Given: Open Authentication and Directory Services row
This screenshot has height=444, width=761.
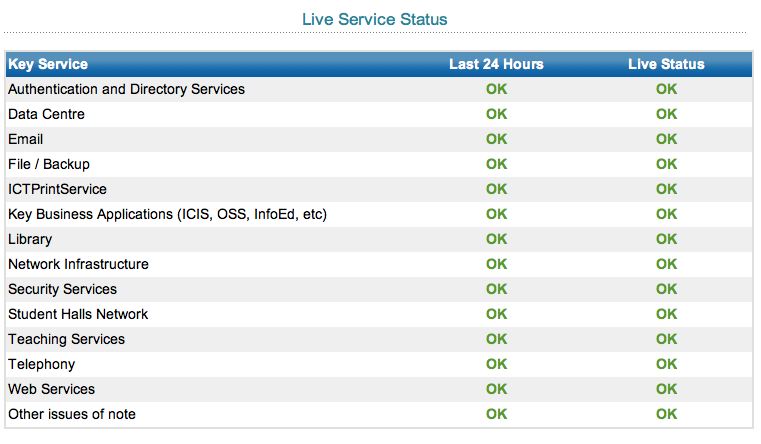Looking at the screenshot, I should [126, 89].
